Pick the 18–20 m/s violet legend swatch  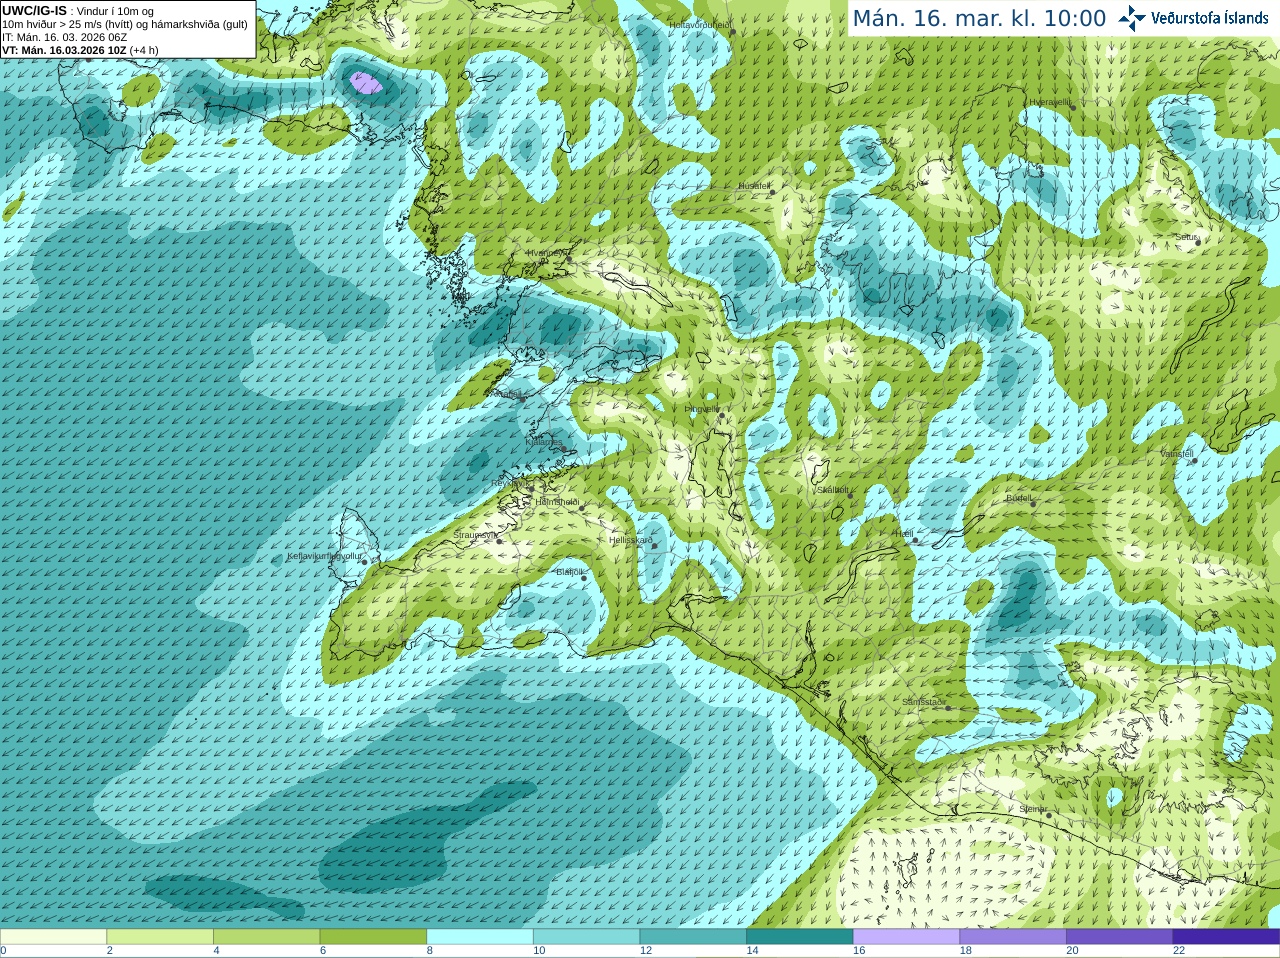tap(1013, 936)
